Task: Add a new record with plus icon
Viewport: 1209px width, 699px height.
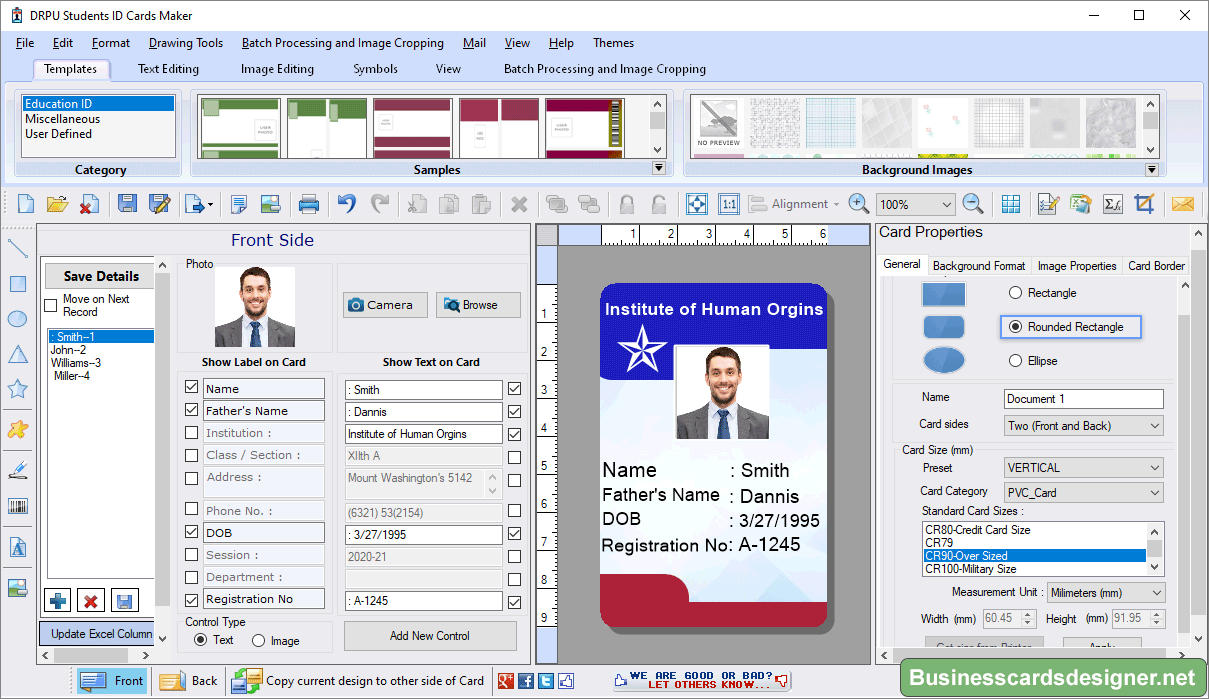Action: (59, 601)
